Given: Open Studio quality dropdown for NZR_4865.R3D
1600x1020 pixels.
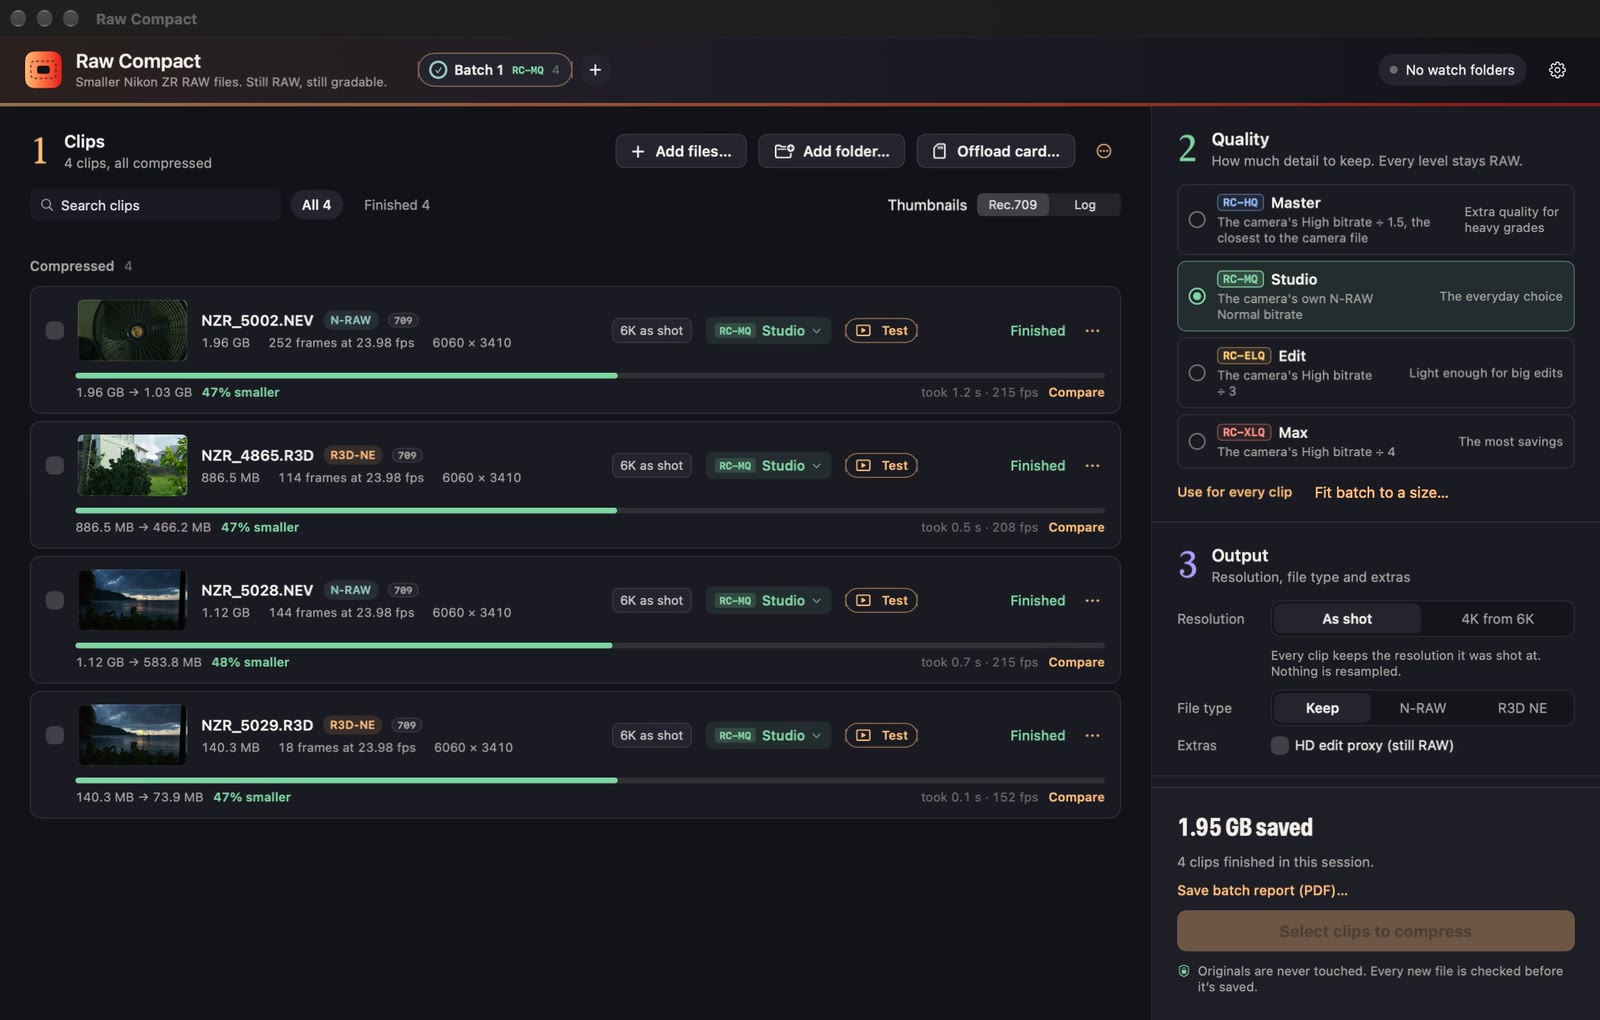Looking at the screenshot, I should [768, 466].
